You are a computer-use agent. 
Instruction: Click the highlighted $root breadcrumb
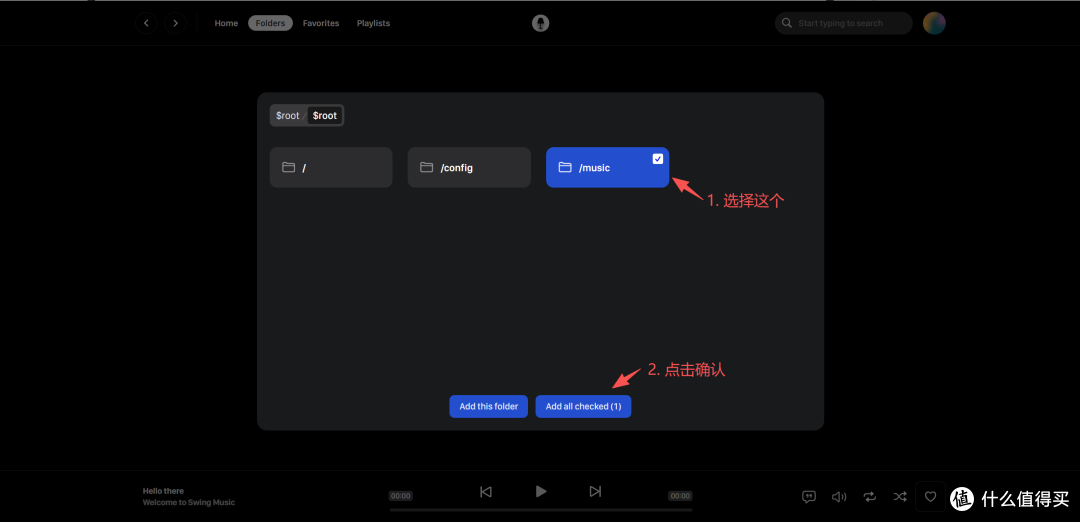click(324, 116)
